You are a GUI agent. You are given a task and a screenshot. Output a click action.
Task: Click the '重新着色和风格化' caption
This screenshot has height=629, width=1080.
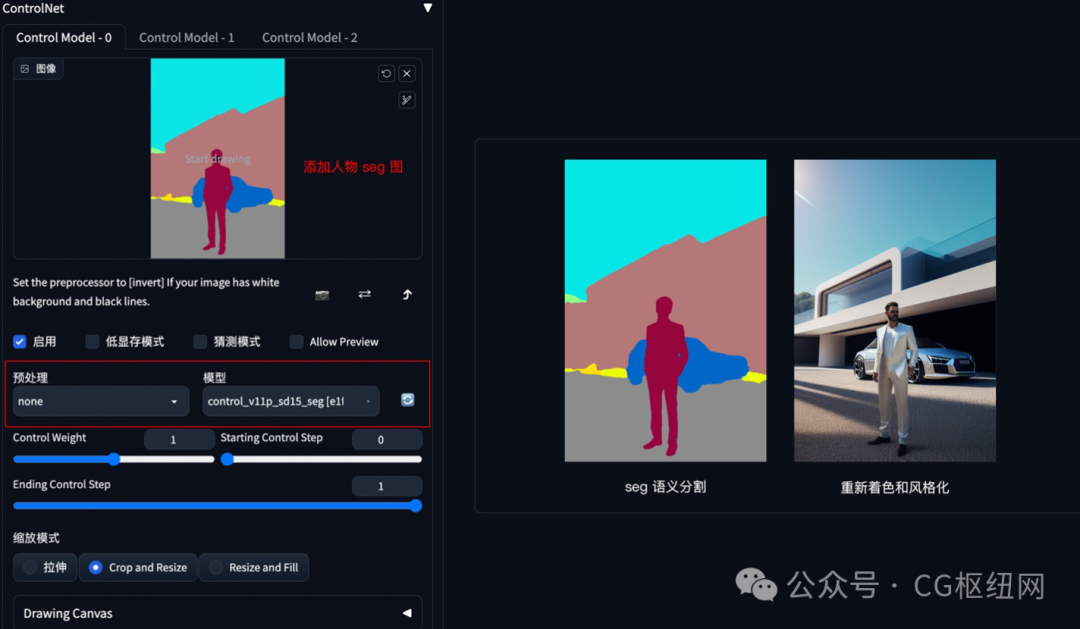(x=895, y=488)
